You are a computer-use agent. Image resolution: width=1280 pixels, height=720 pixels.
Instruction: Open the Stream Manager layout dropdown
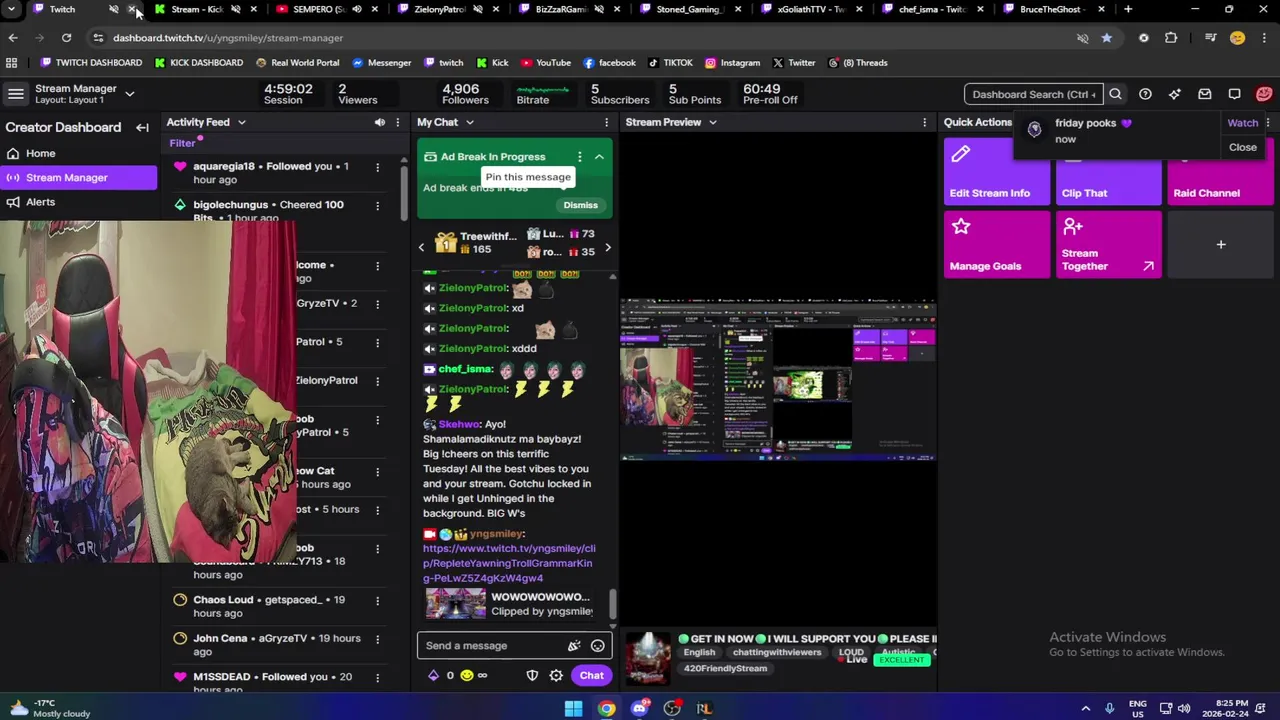[130, 94]
